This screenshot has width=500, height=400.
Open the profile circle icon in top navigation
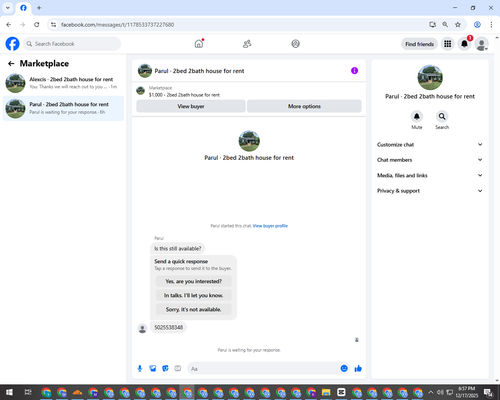coord(295,44)
